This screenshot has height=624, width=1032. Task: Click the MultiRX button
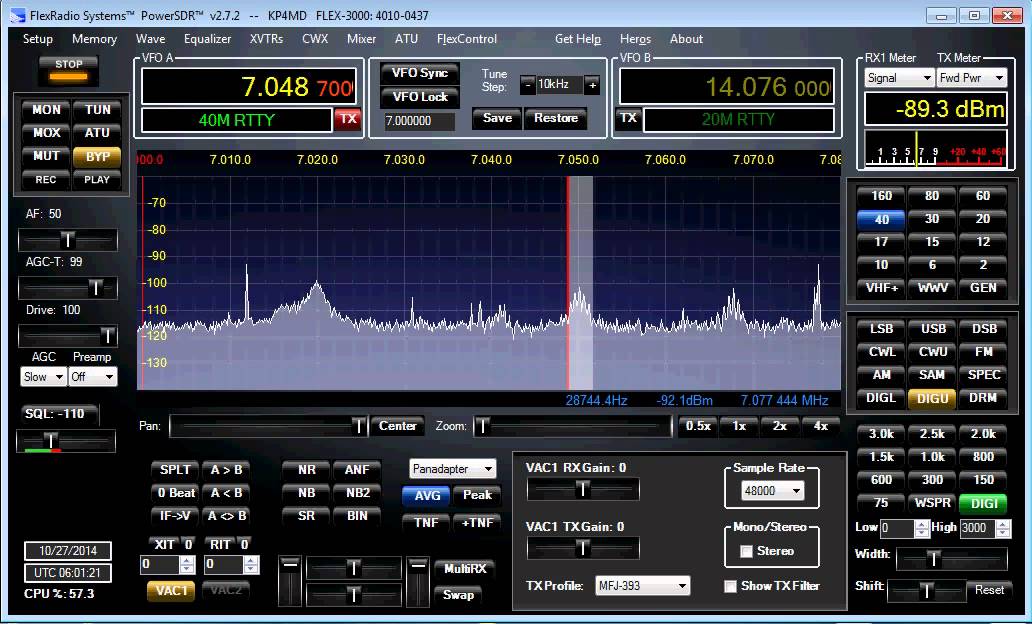click(464, 569)
